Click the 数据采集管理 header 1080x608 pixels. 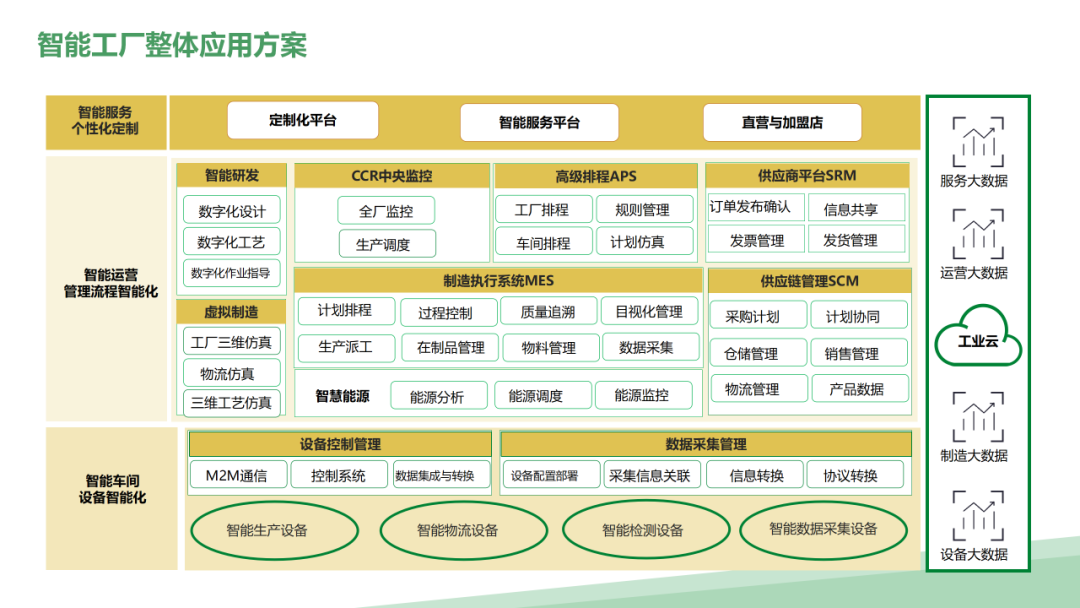coord(706,444)
